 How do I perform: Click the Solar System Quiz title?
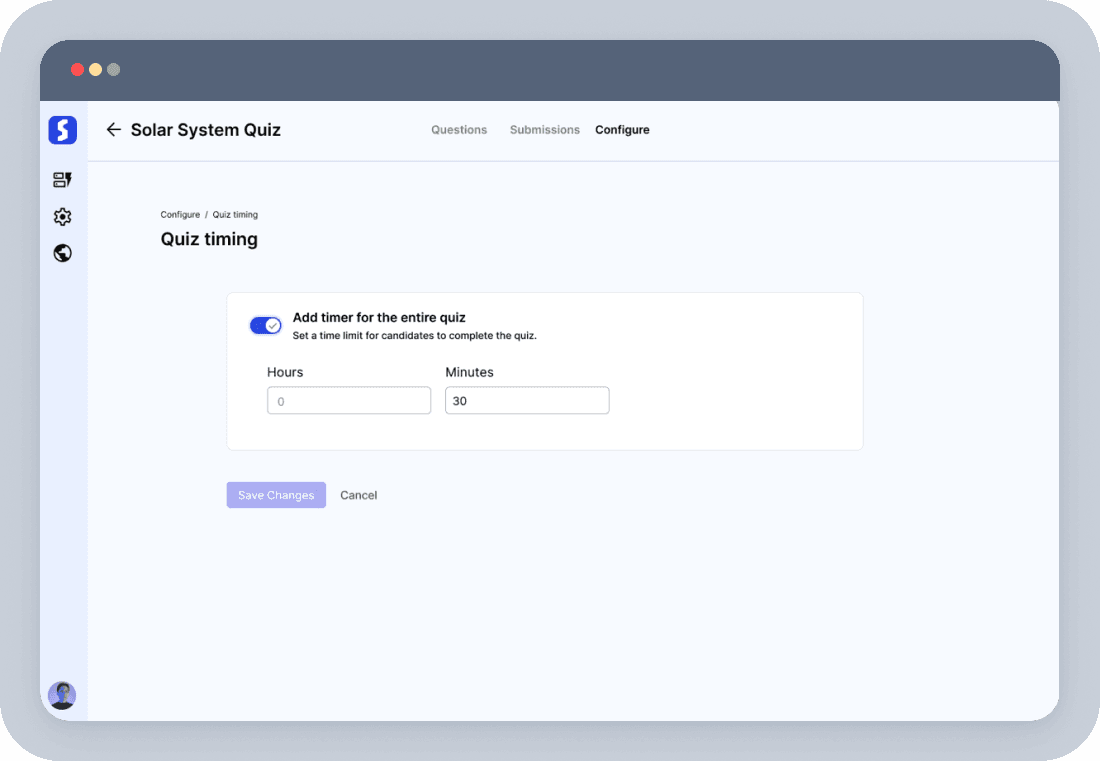click(x=206, y=130)
